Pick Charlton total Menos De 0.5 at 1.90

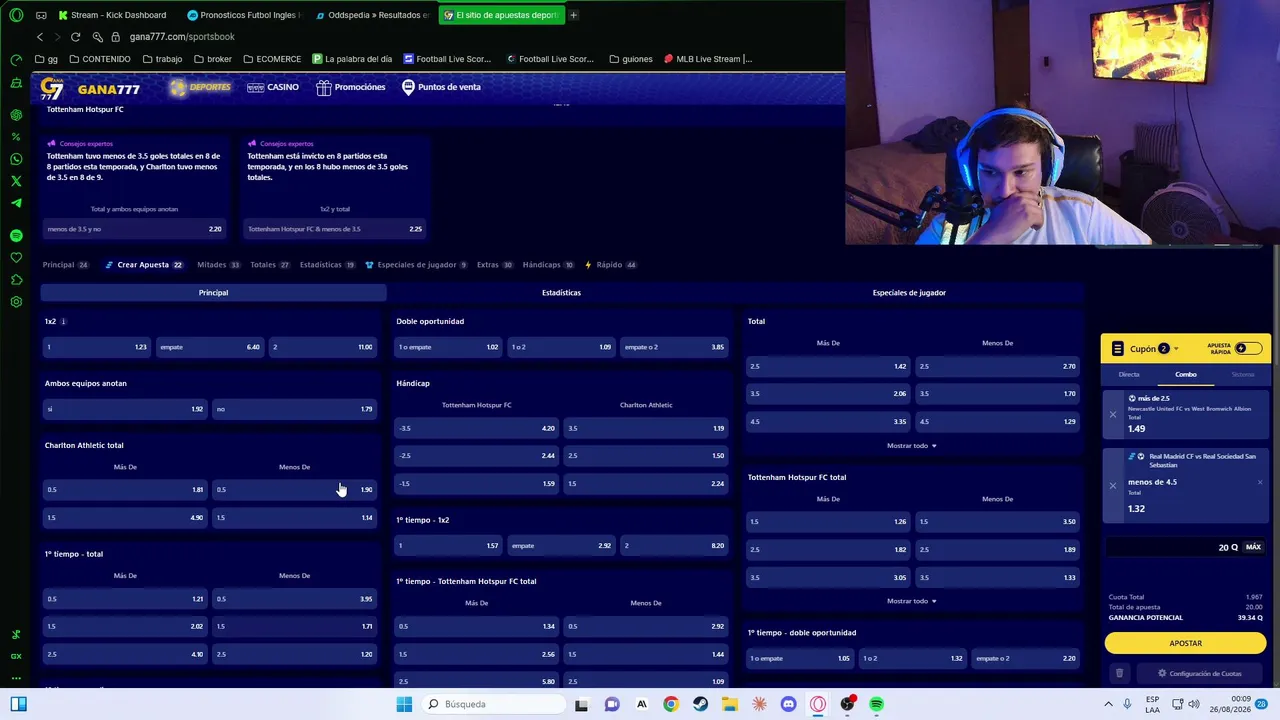pyautogui.click(x=294, y=490)
